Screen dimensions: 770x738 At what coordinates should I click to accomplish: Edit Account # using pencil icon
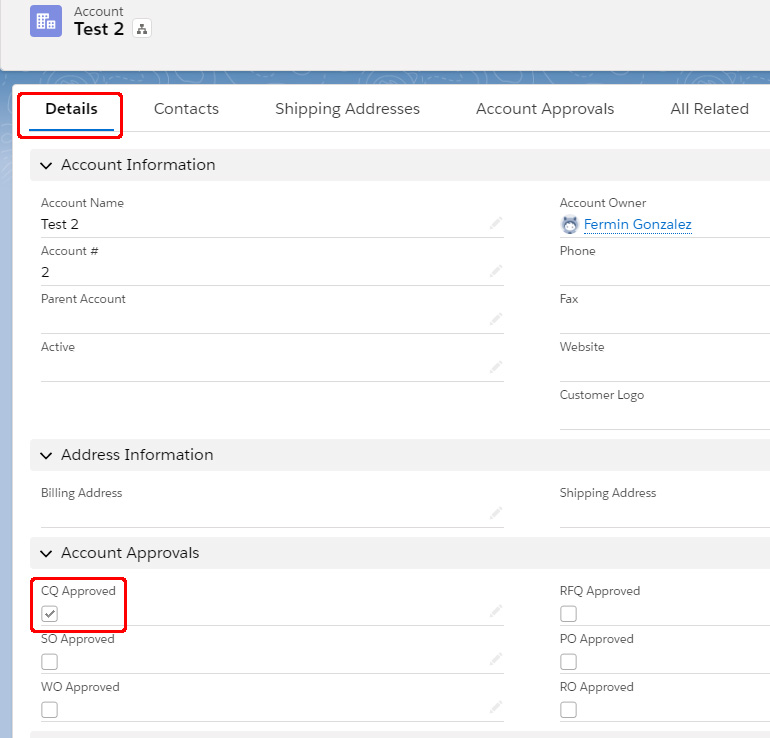coord(495,271)
